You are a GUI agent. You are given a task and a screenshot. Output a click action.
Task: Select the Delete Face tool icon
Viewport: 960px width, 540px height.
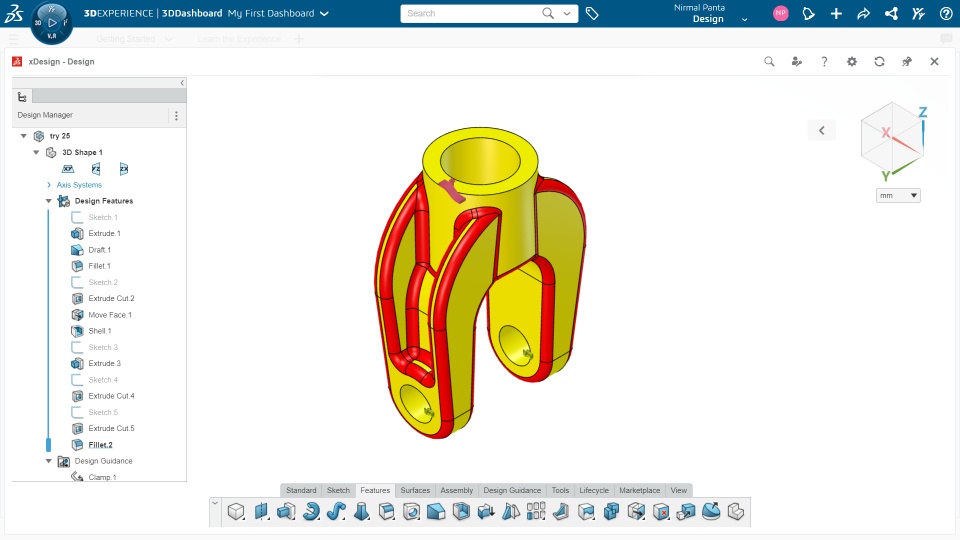pyautogui.click(x=661, y=511)
